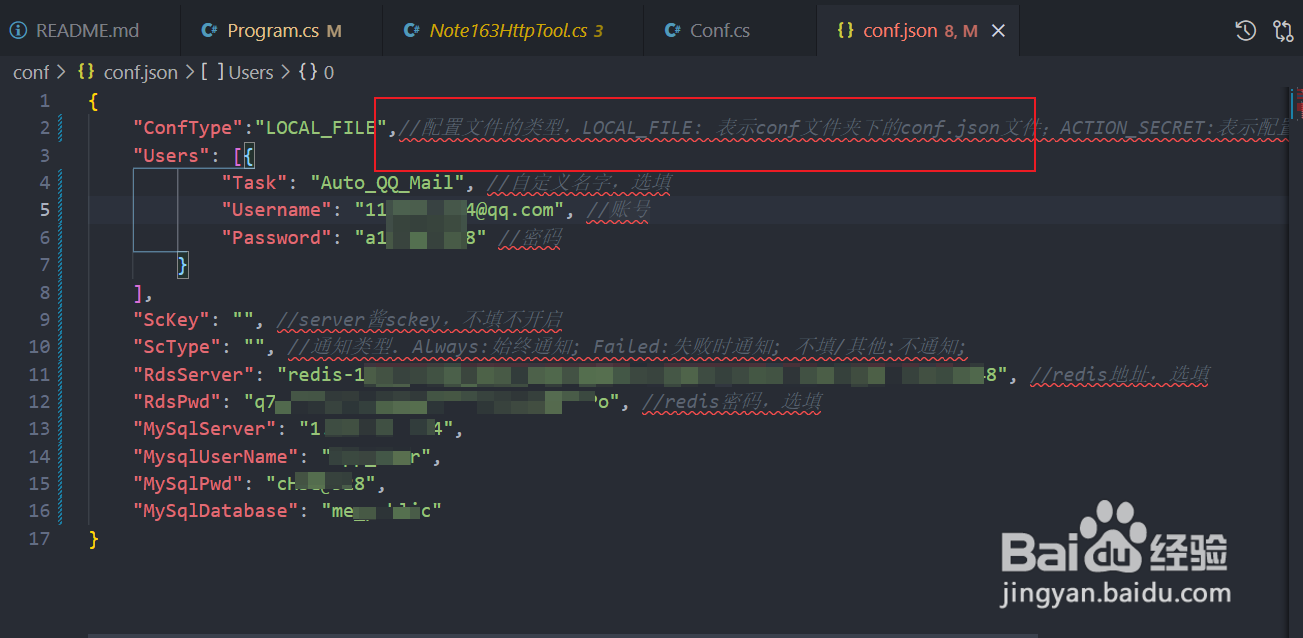1303x638 pixels.
Task: Click the "Password" key text
Action: point(277,238)
